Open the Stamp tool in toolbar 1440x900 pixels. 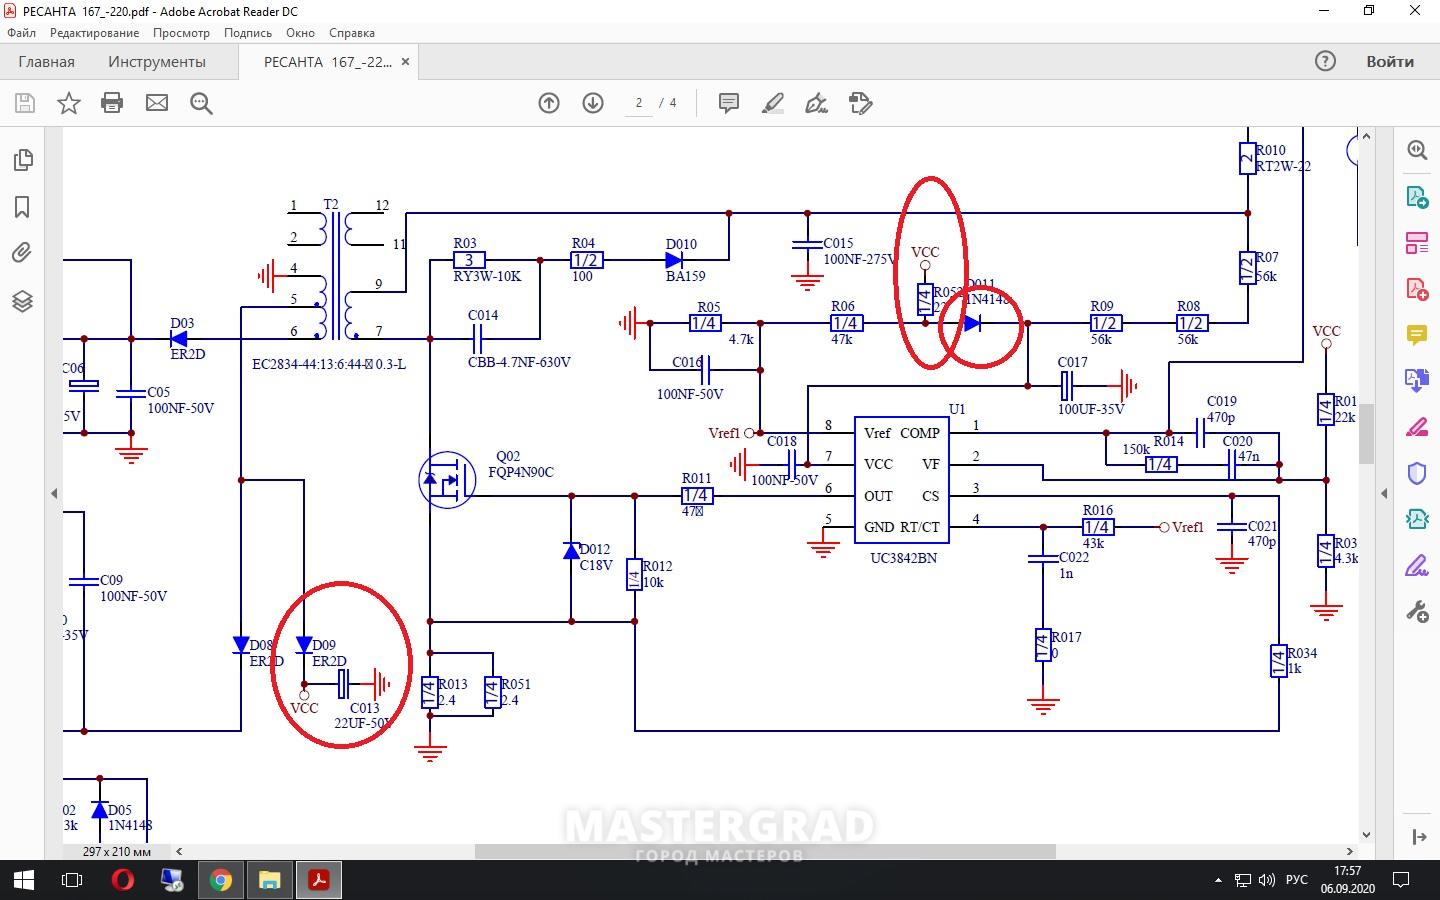click(860, 103)
